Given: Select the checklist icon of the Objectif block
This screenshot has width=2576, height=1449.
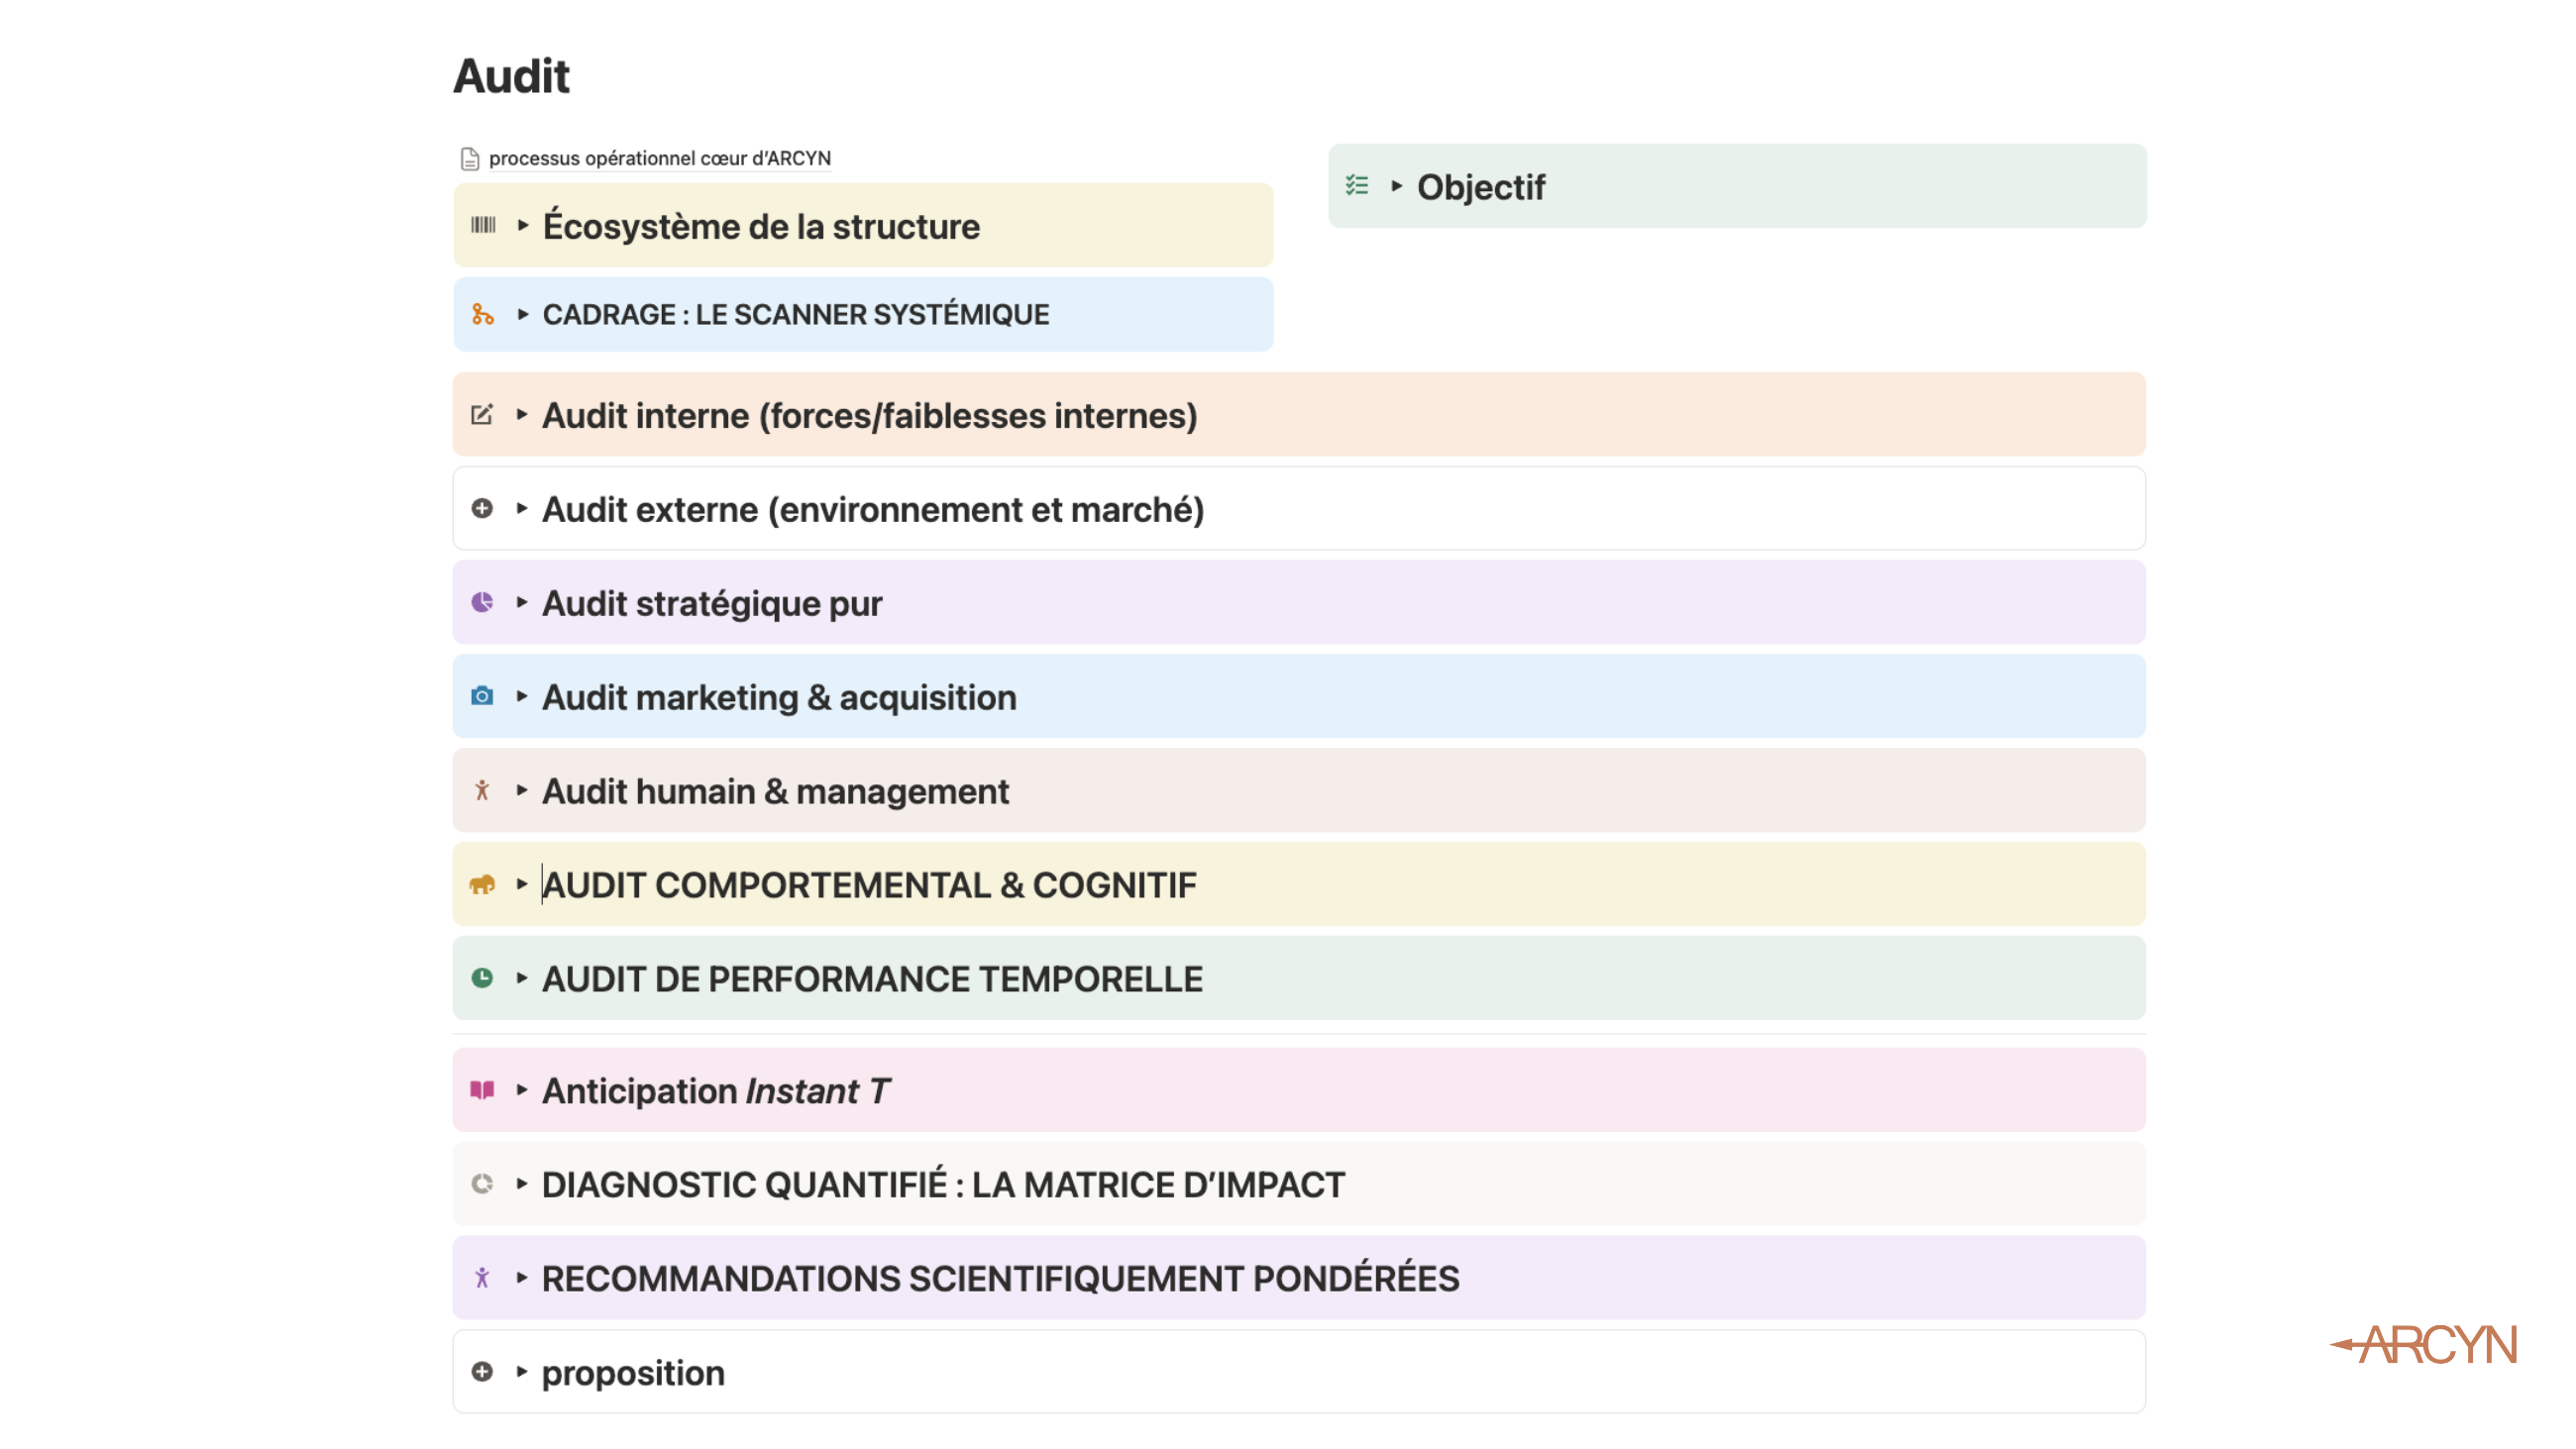Looking at the screenshot, I should (x=1357, y=186).
